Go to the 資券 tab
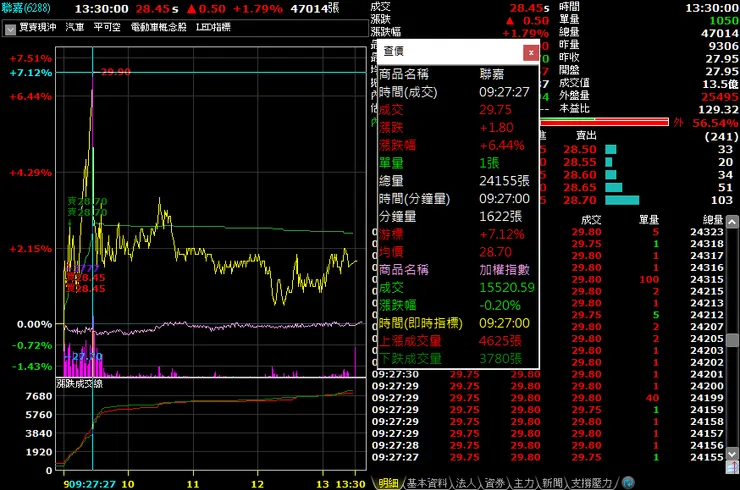 point(494,483)
